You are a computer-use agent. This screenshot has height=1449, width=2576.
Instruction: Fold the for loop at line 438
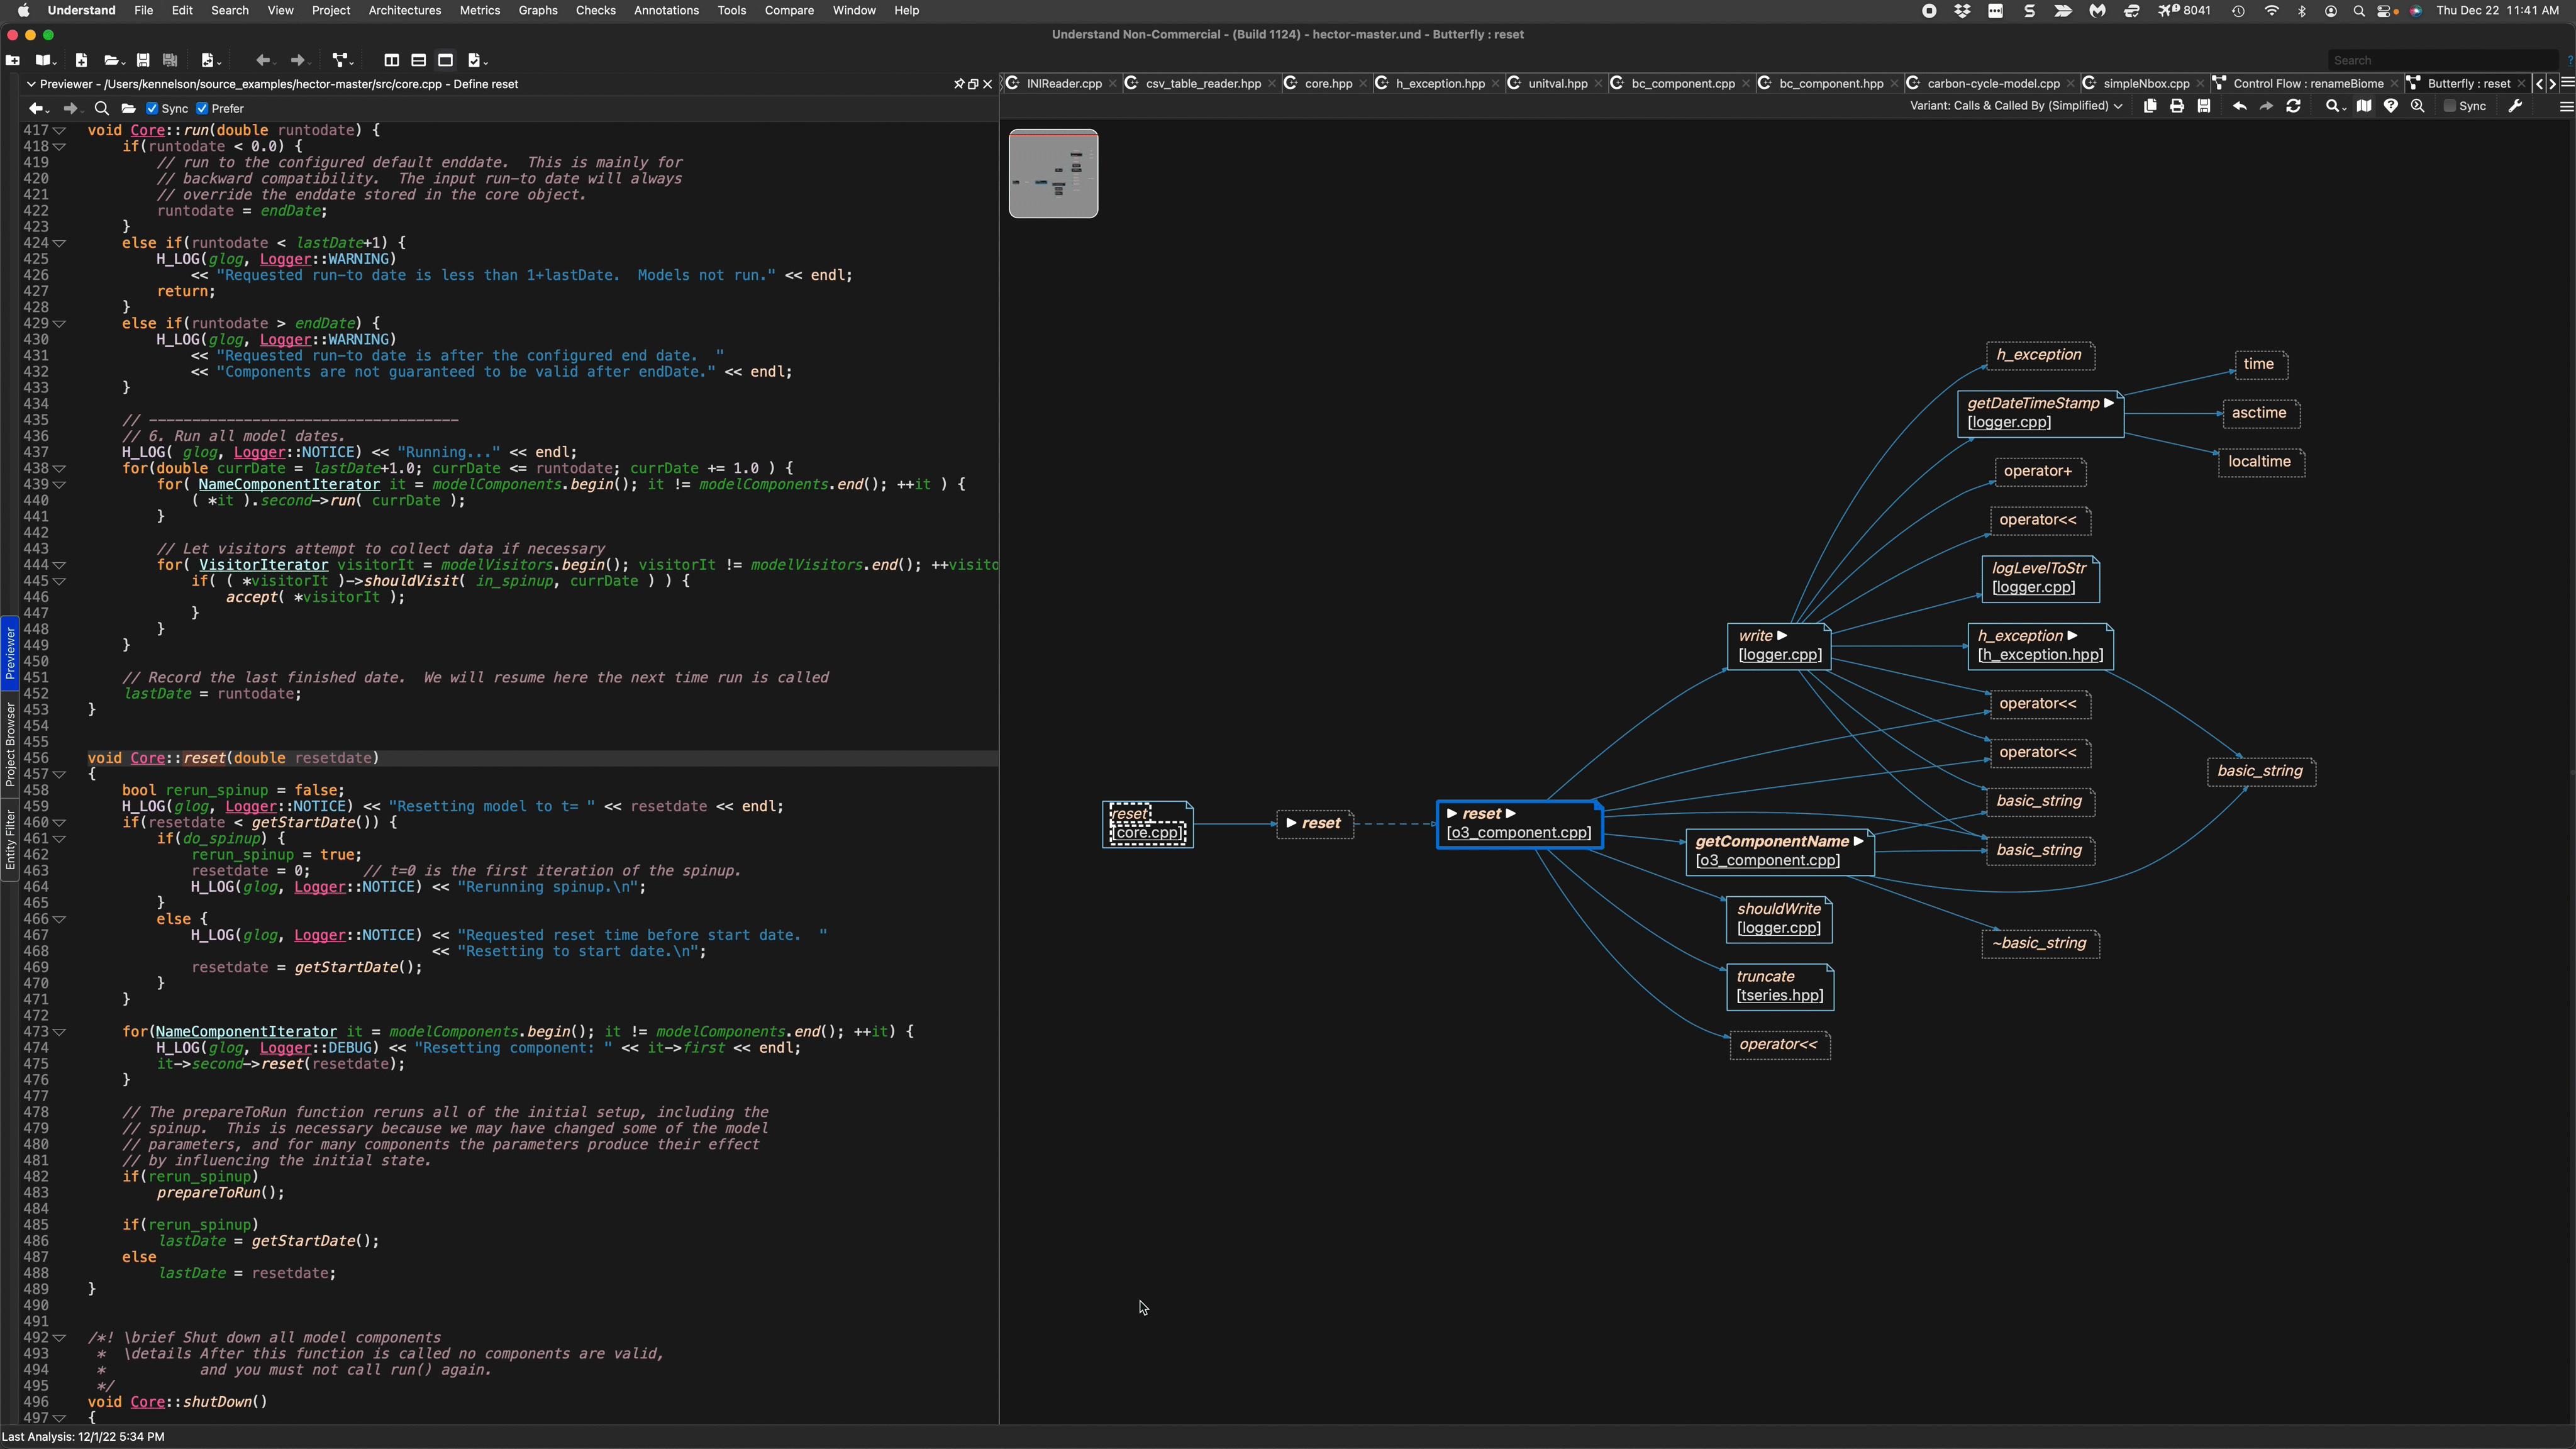[60, 469]
